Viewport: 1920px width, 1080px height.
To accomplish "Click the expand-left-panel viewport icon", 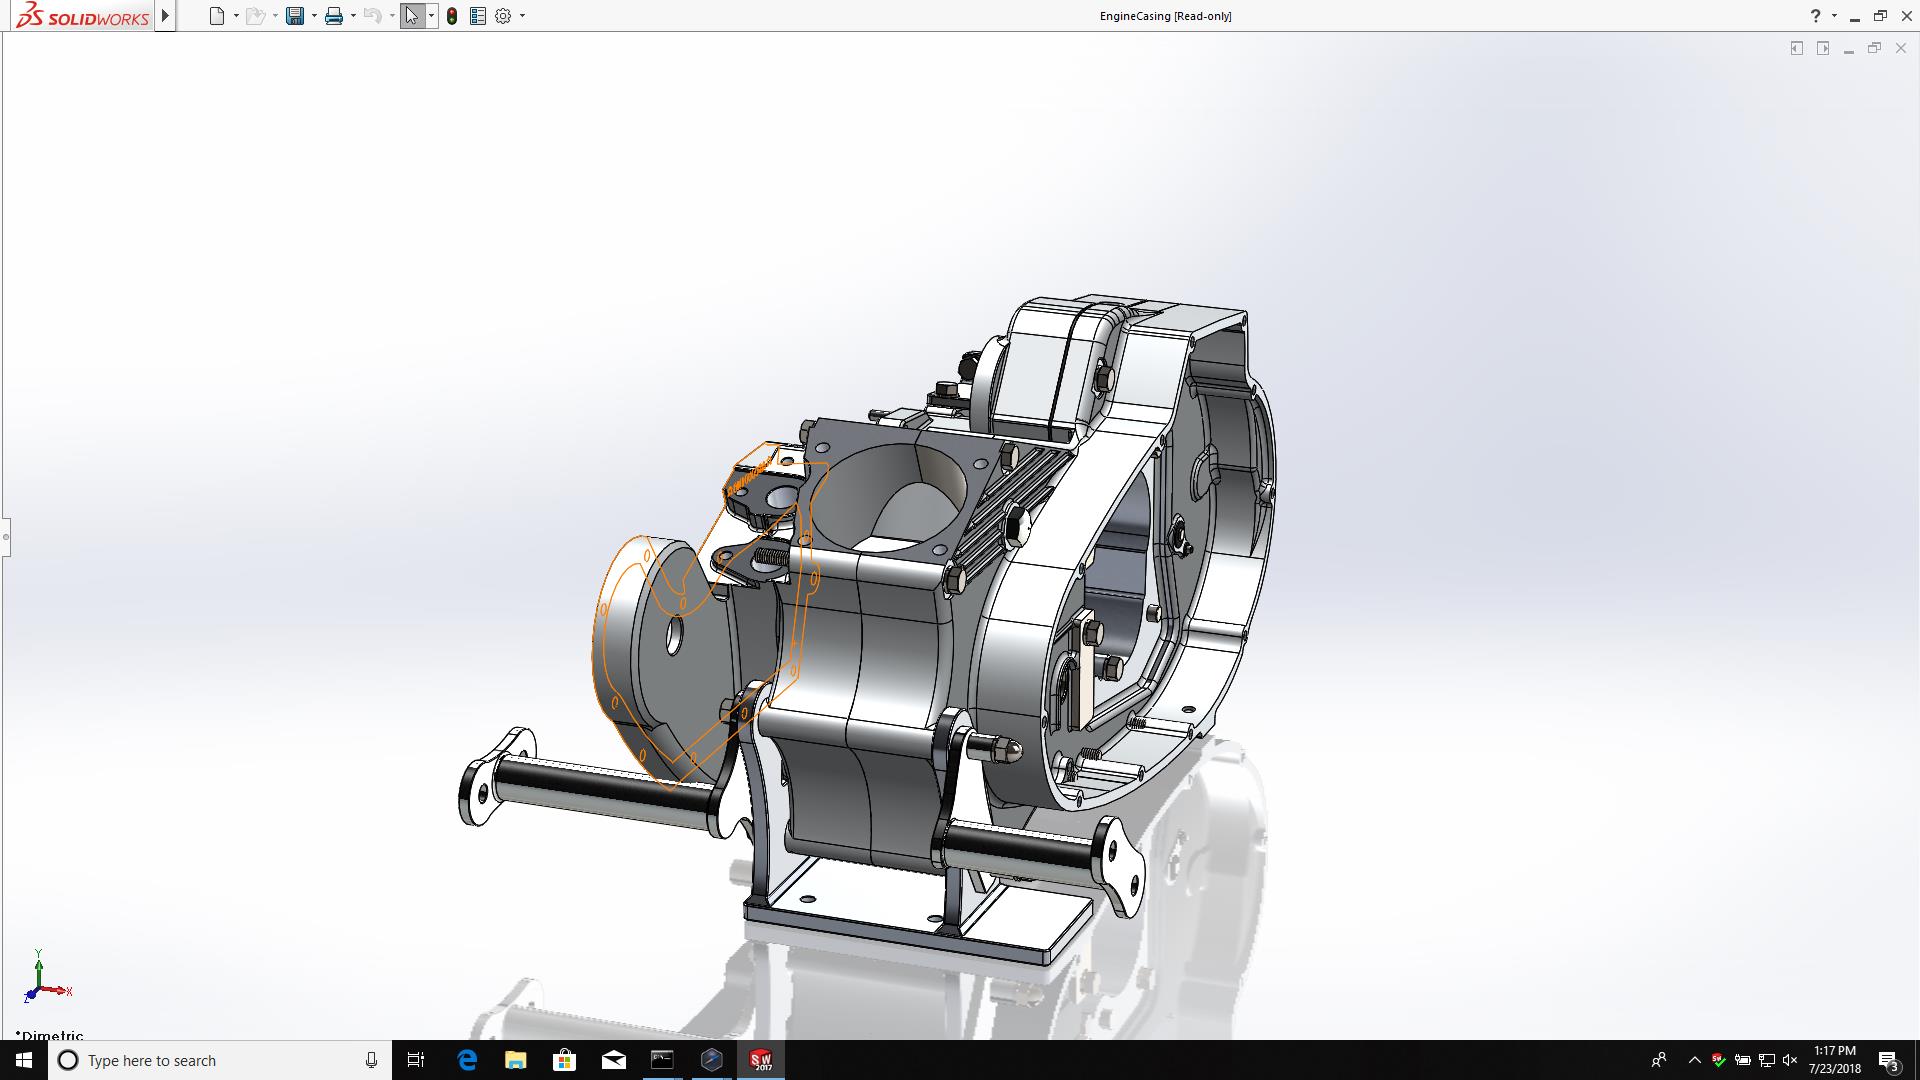I will (1796, 48).
